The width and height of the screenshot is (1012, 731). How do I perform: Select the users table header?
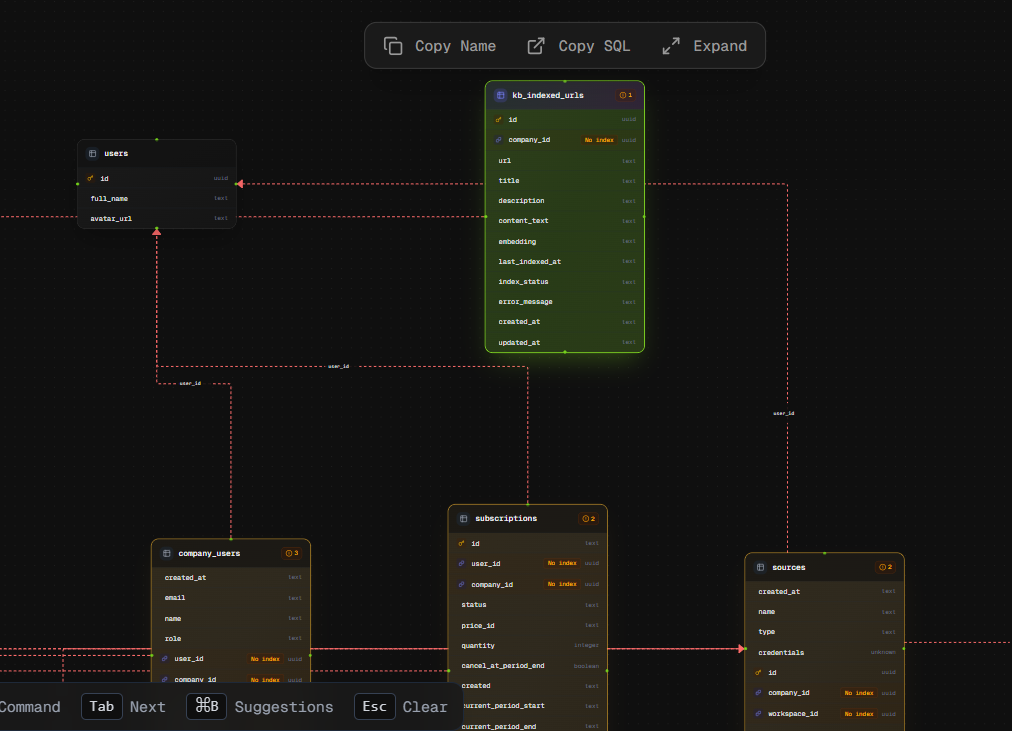click(157, 153)
